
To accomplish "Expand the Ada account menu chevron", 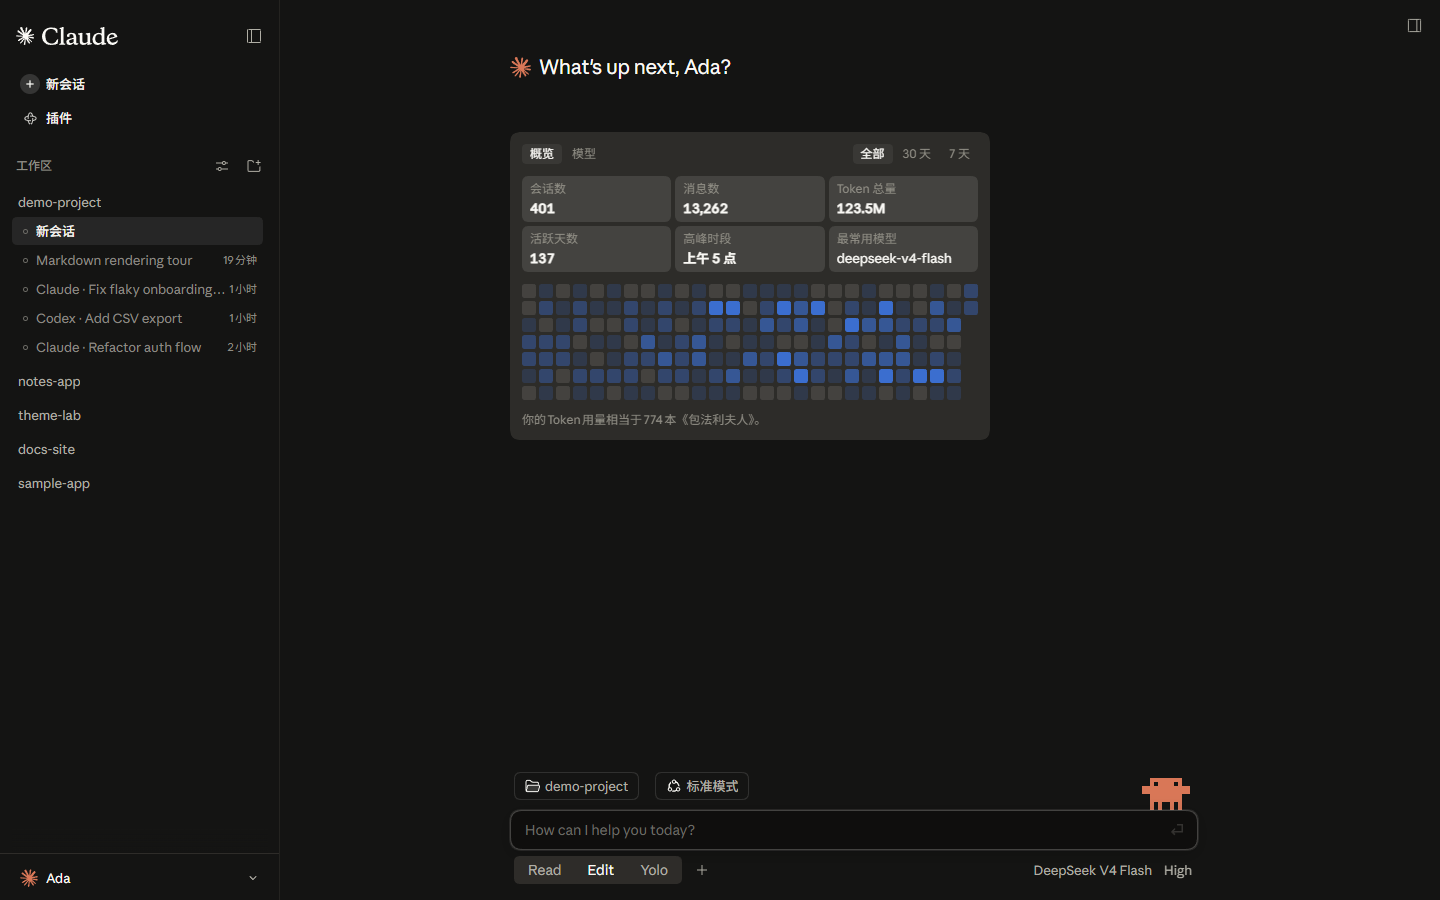I will (x=253, y=878).
